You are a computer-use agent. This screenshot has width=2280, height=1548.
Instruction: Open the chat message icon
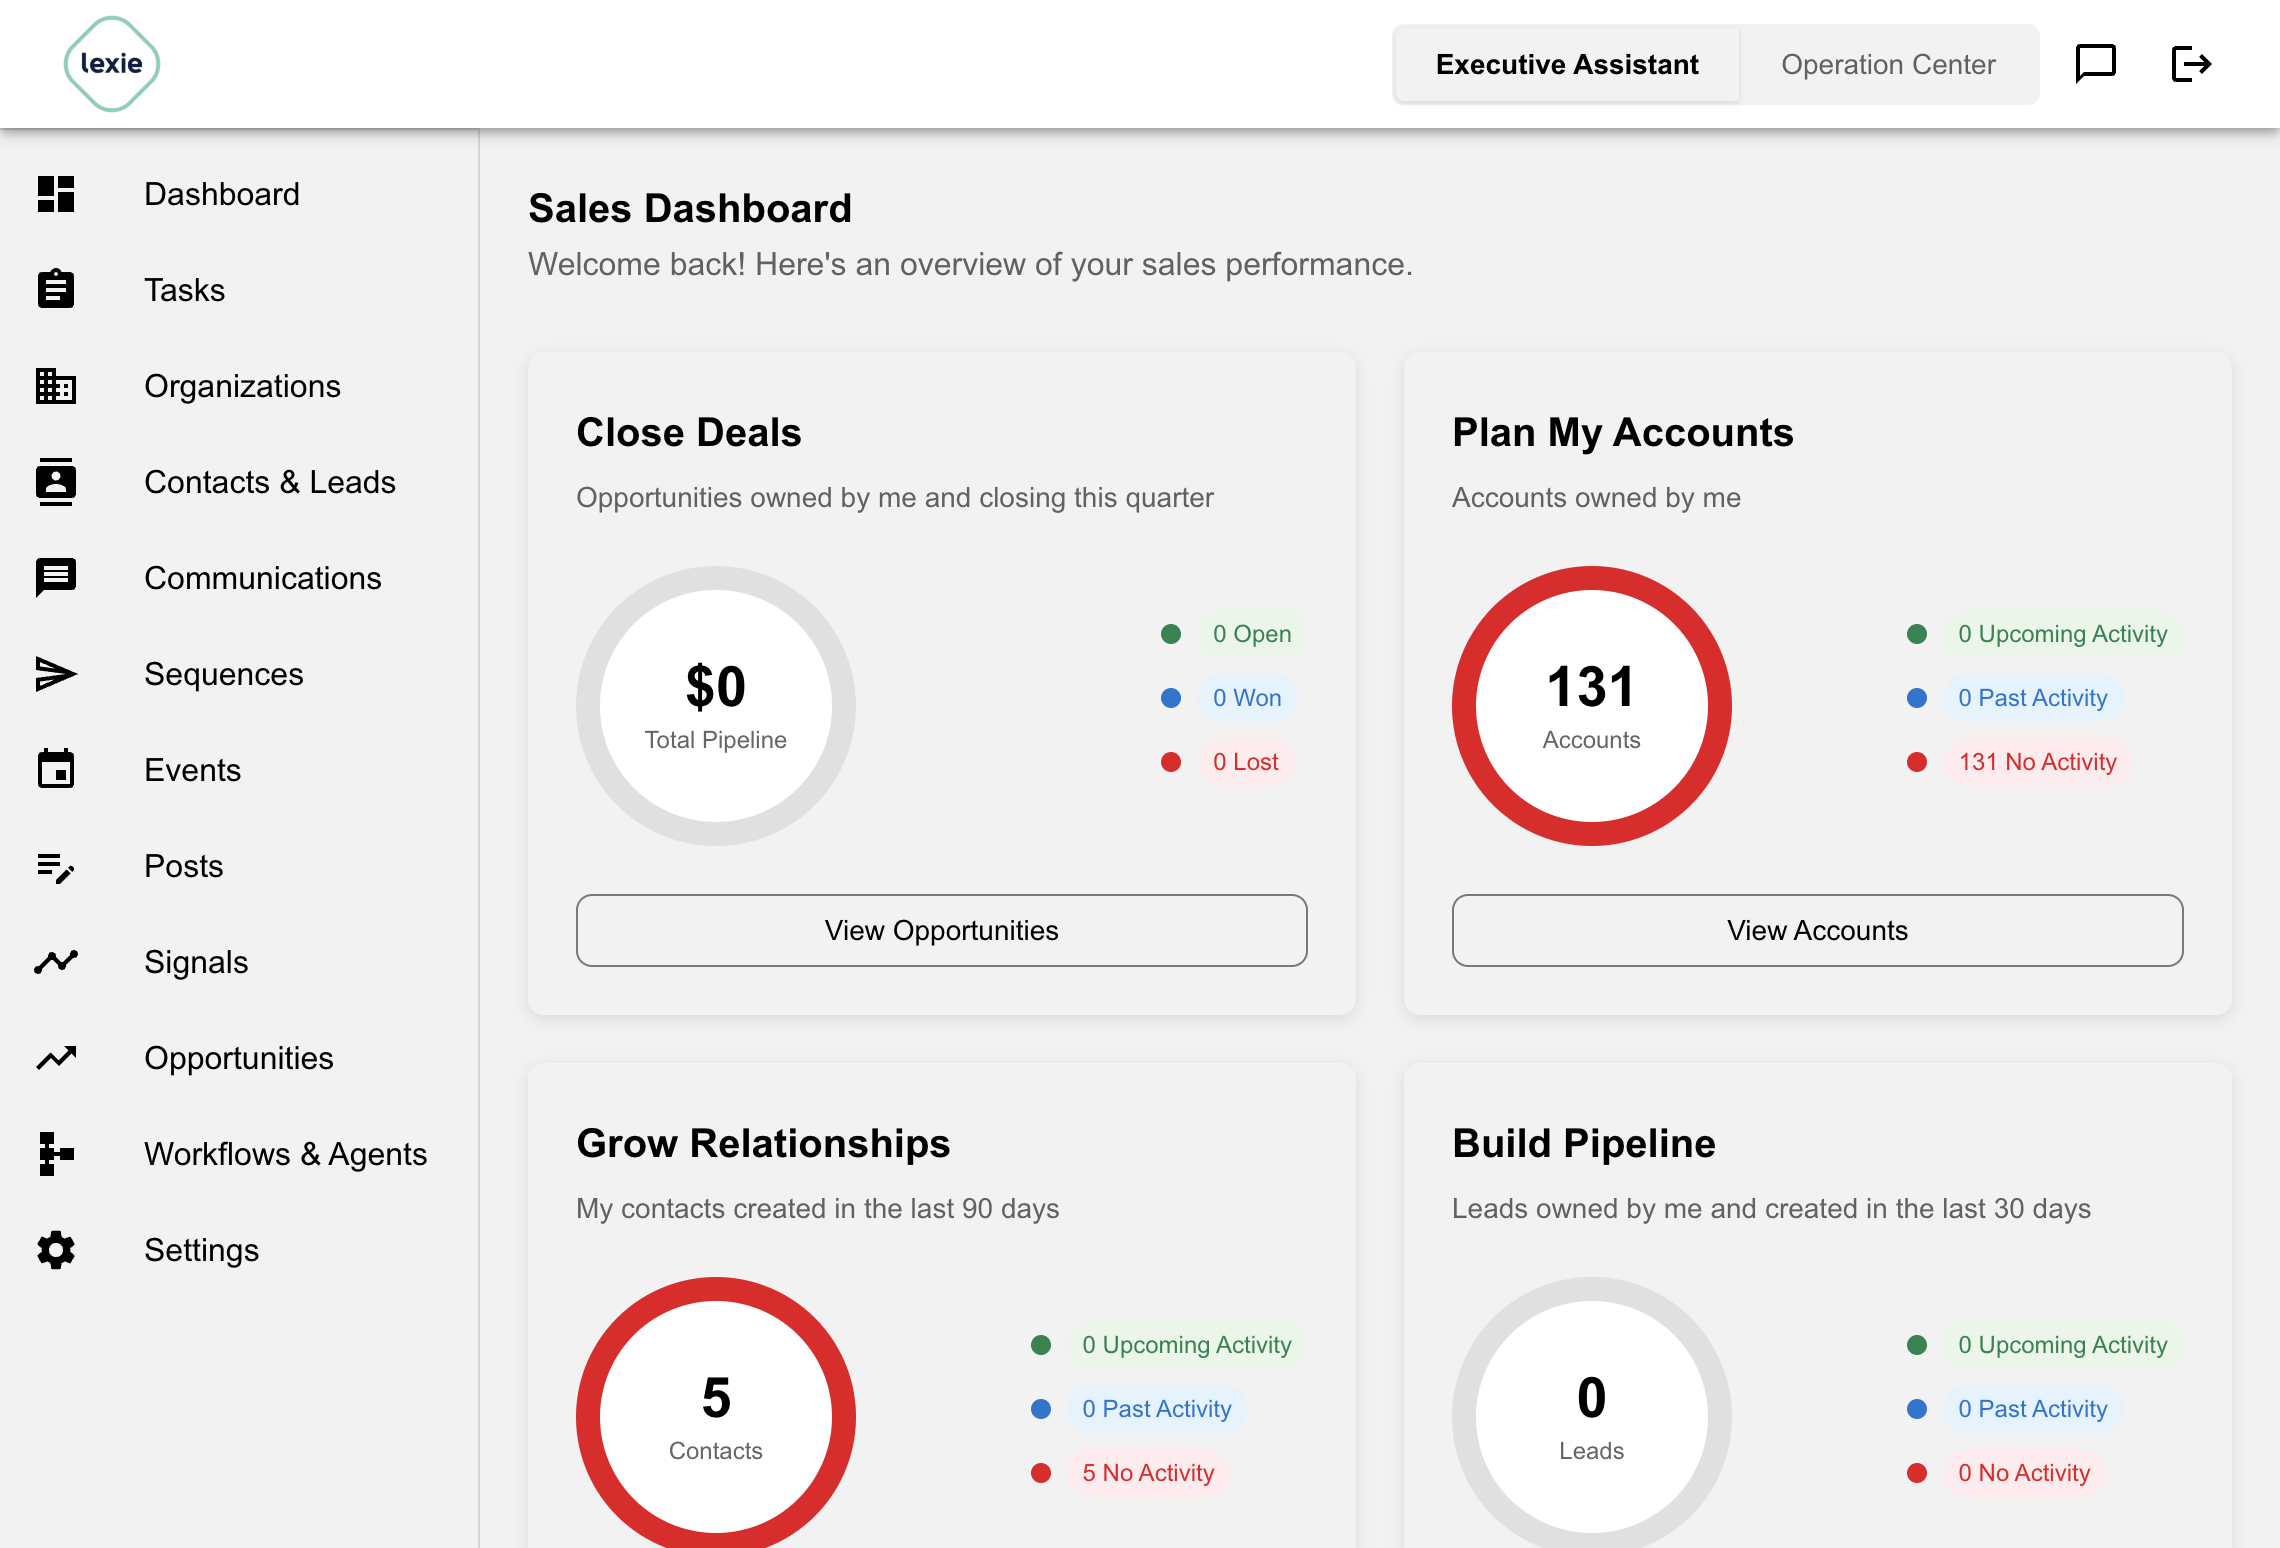coord(2095,64)
